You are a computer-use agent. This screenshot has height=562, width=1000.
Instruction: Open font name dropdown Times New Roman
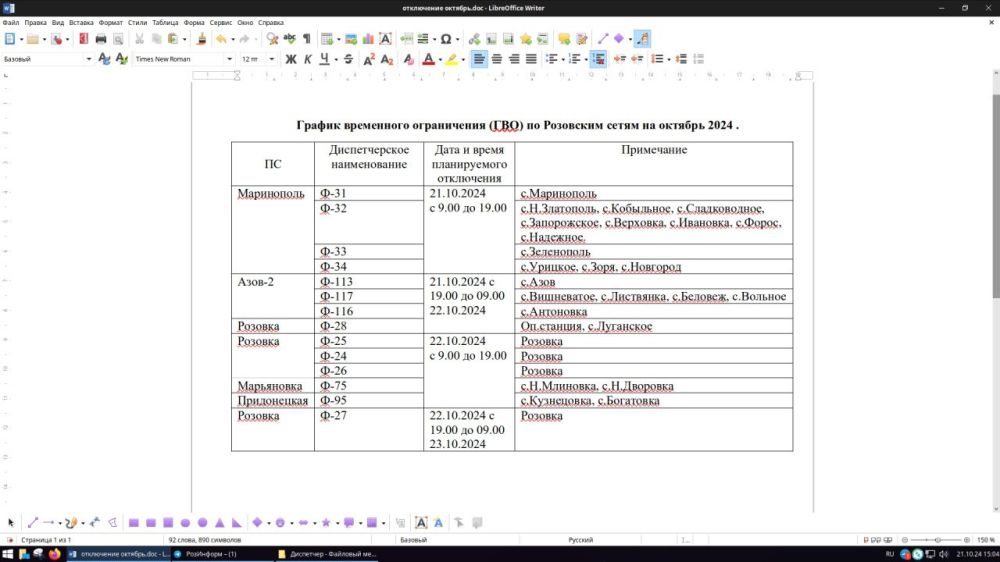click(230, 59)
